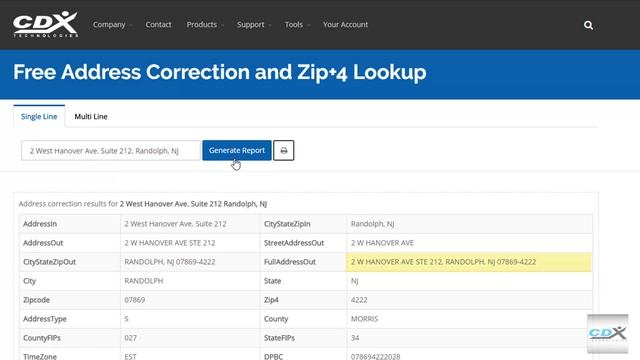
Task: Click the Address correction results heading text
Action: (143, 204)
